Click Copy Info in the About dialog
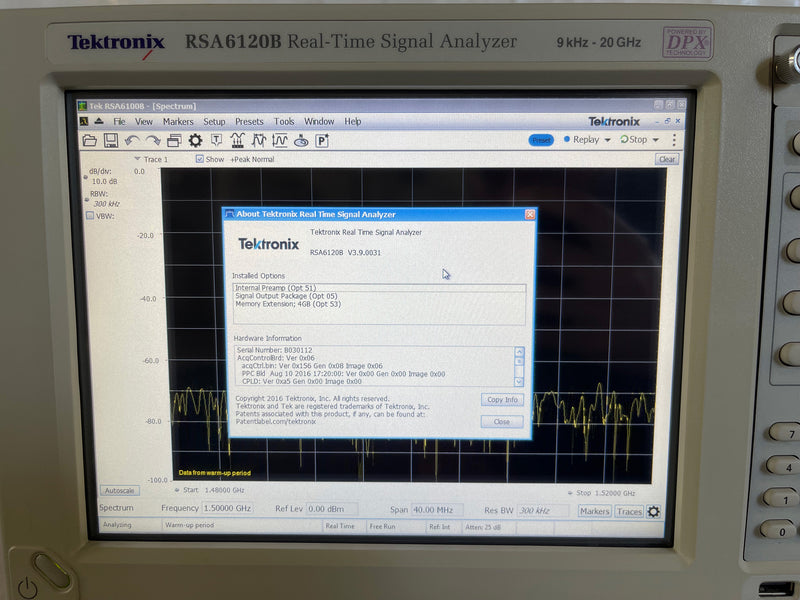The height and width of the screenshot is (600, 800). (501, 399)
